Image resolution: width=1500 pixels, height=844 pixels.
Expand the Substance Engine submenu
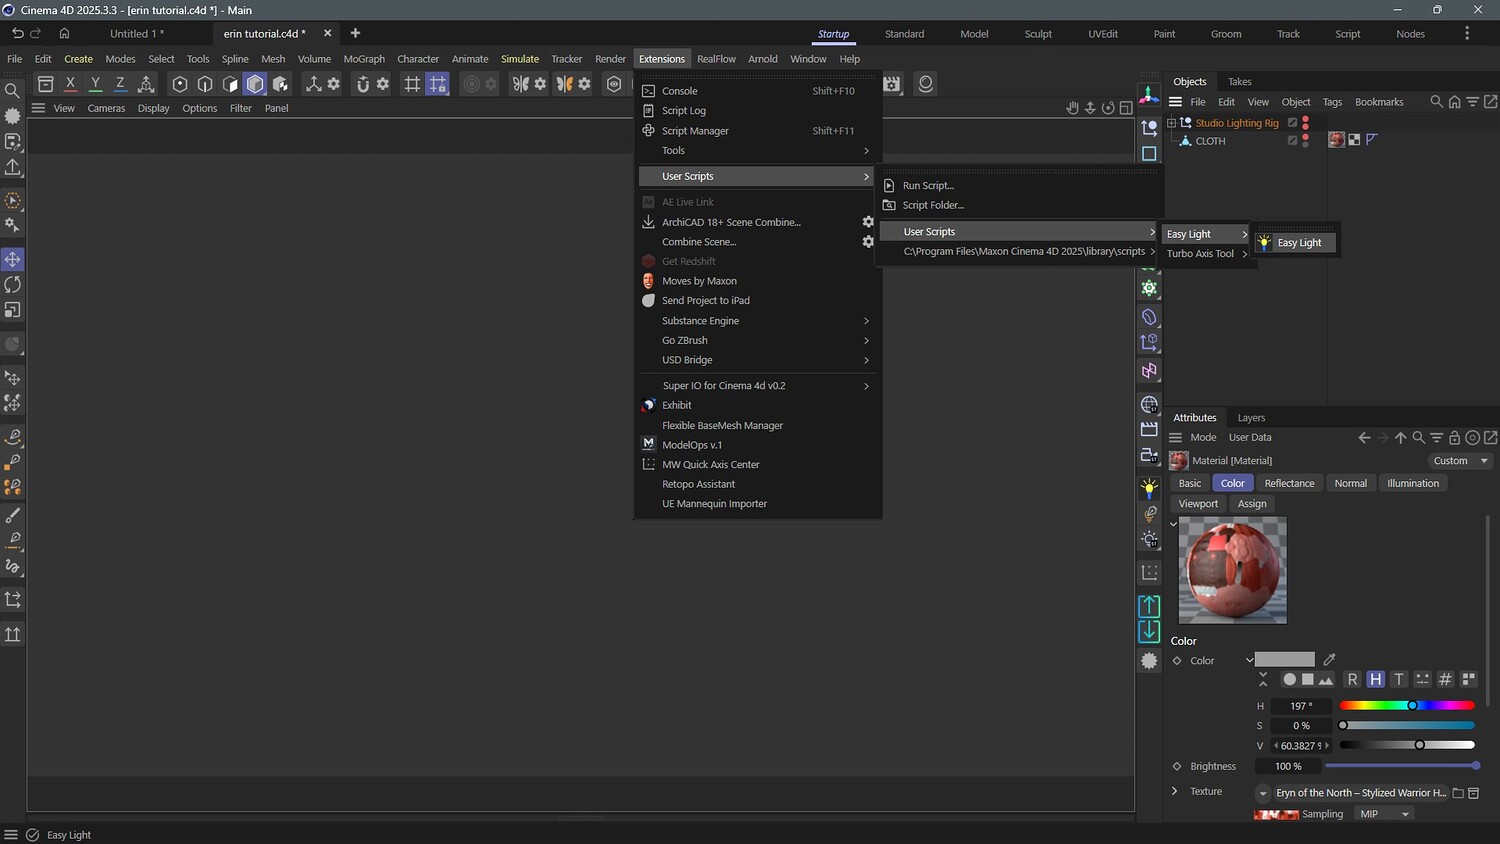(758, 321)
